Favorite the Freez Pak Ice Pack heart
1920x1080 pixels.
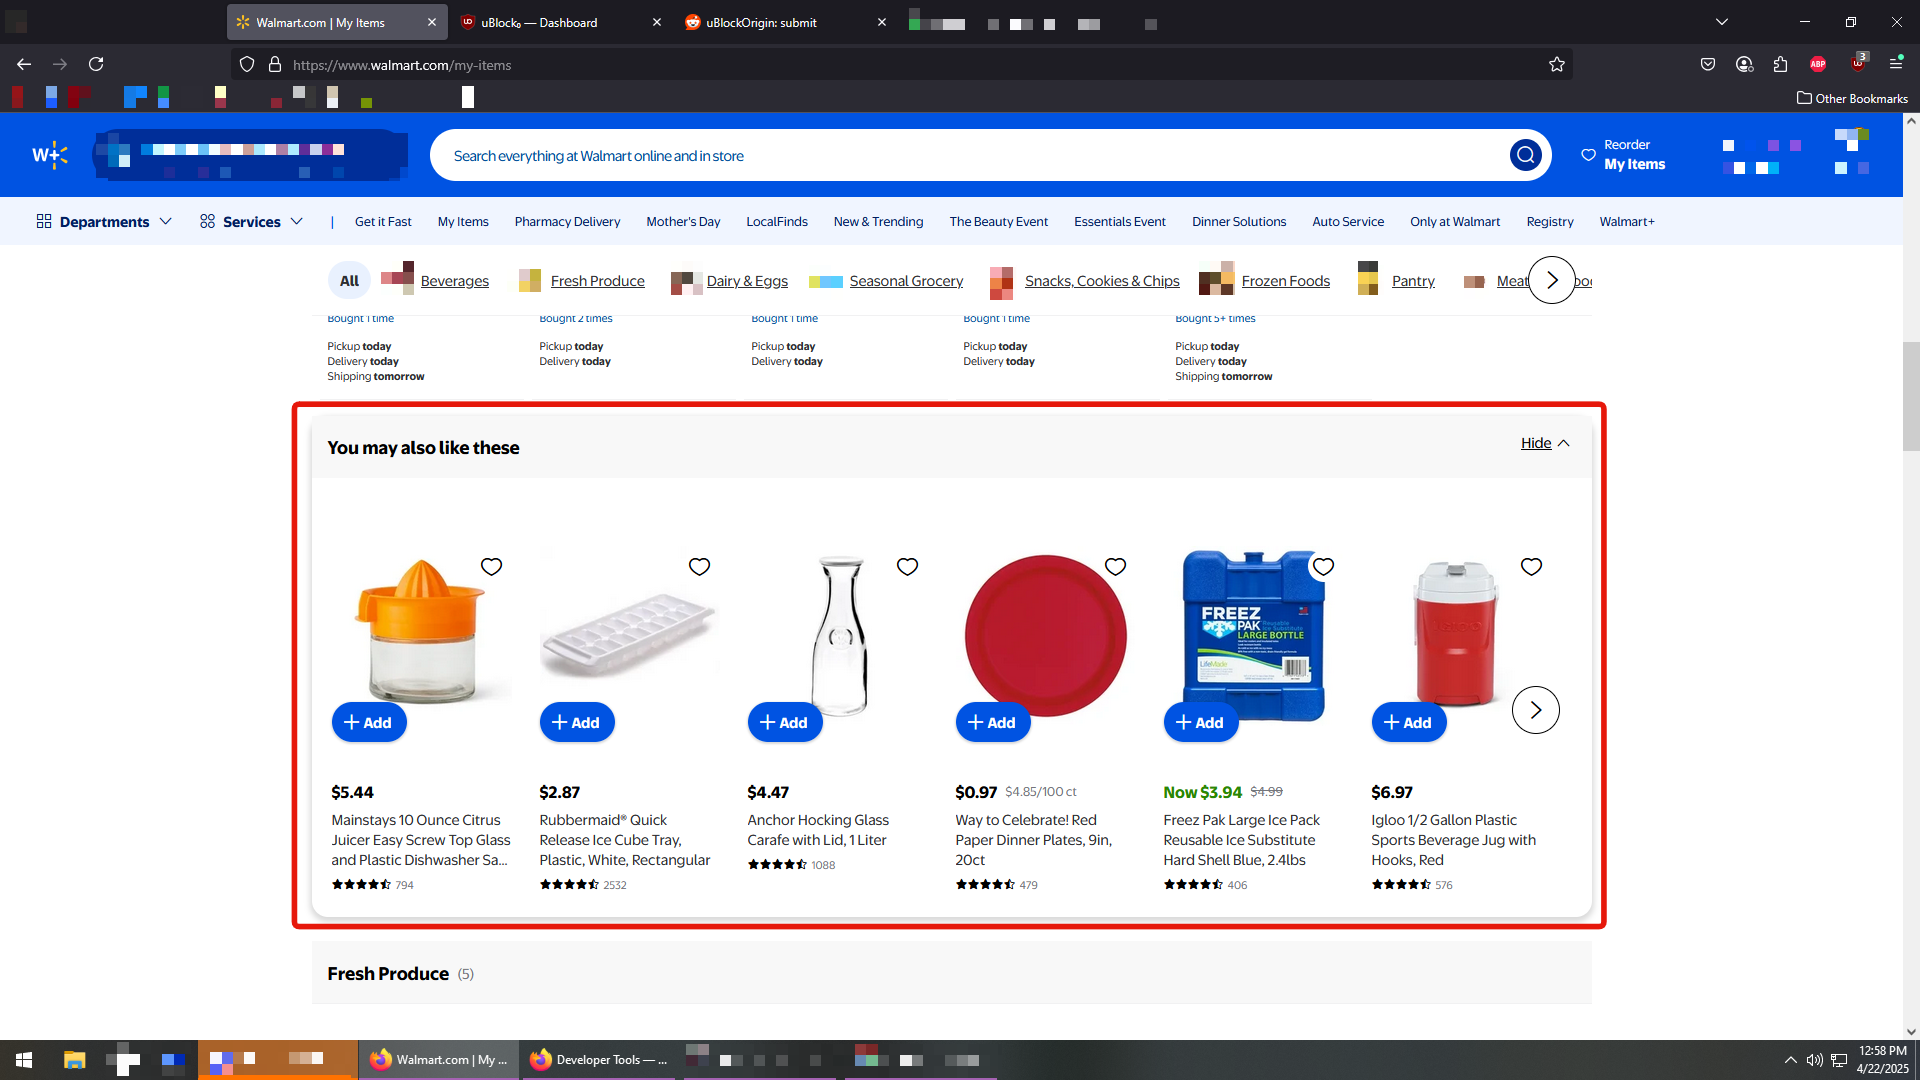[x=1323, y=567]
